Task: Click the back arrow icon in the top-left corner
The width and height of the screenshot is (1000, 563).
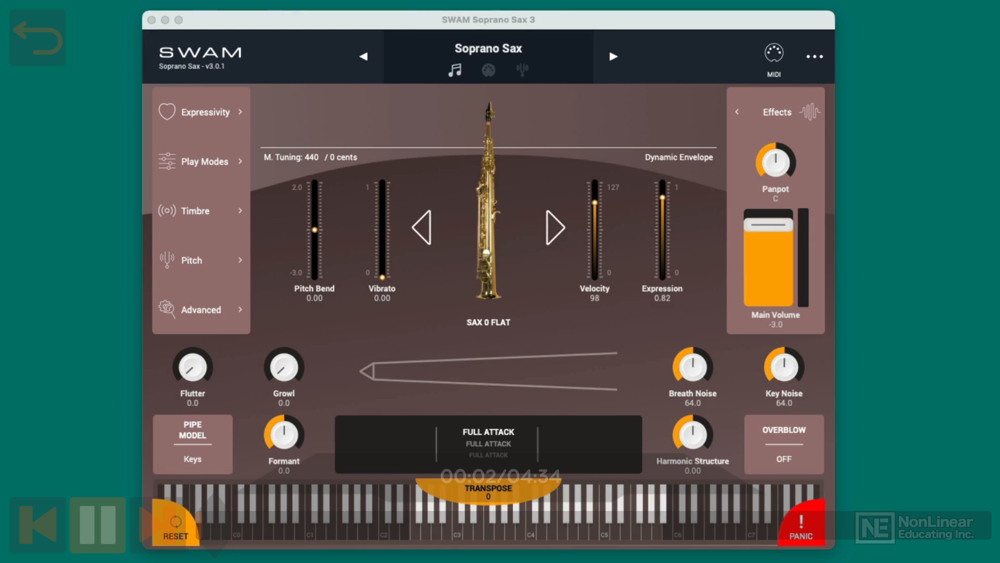Action: point(38,37)
